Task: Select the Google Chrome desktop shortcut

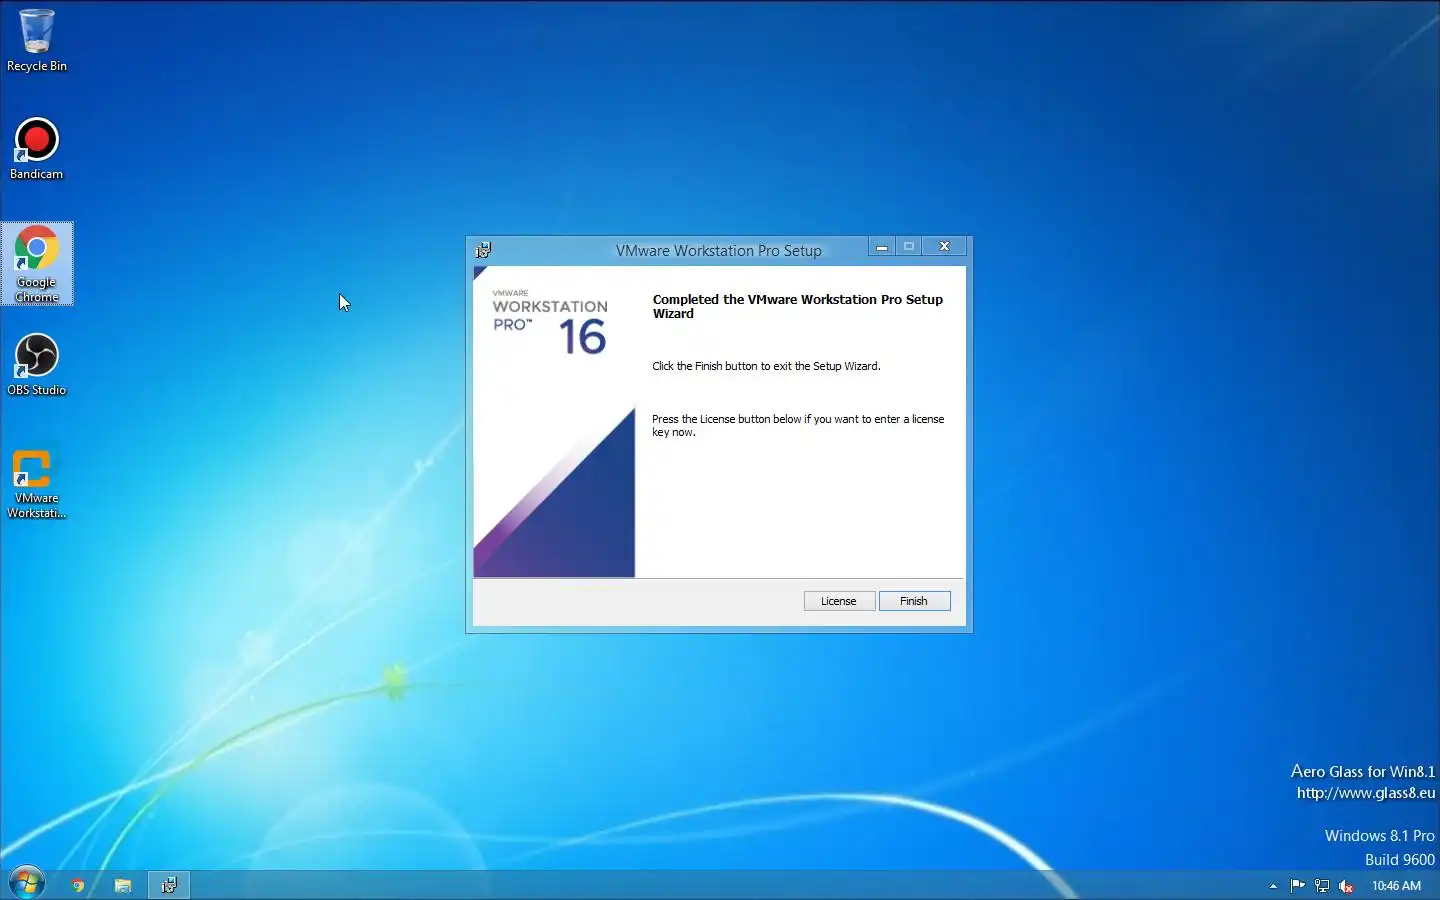Action: (x=37, y=264)
